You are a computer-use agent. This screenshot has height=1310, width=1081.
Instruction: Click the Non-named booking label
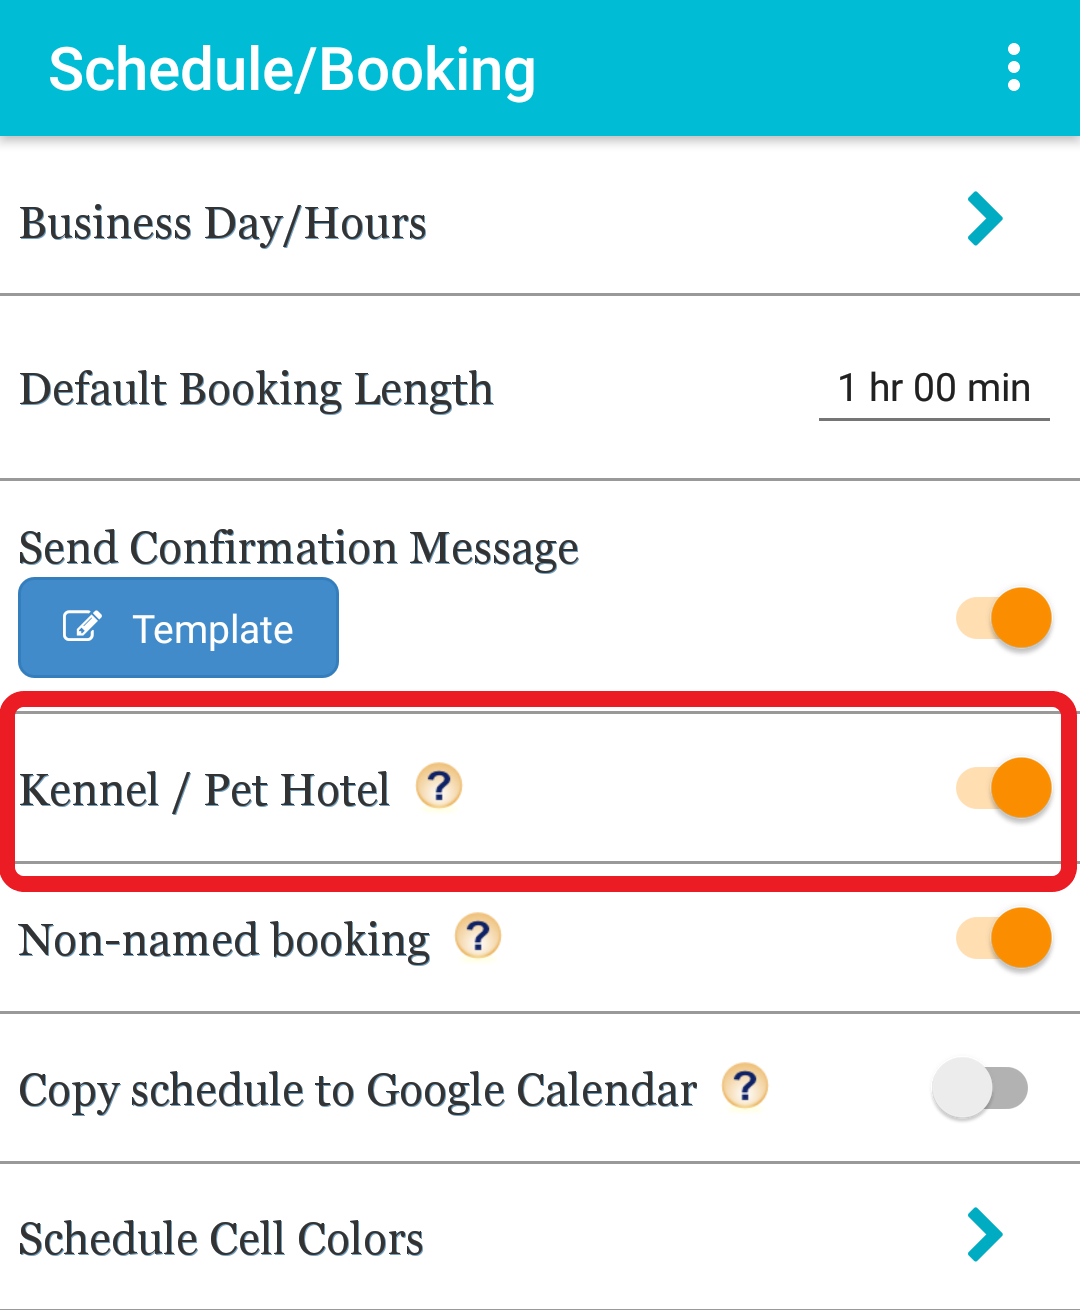[x=224, y=941]
